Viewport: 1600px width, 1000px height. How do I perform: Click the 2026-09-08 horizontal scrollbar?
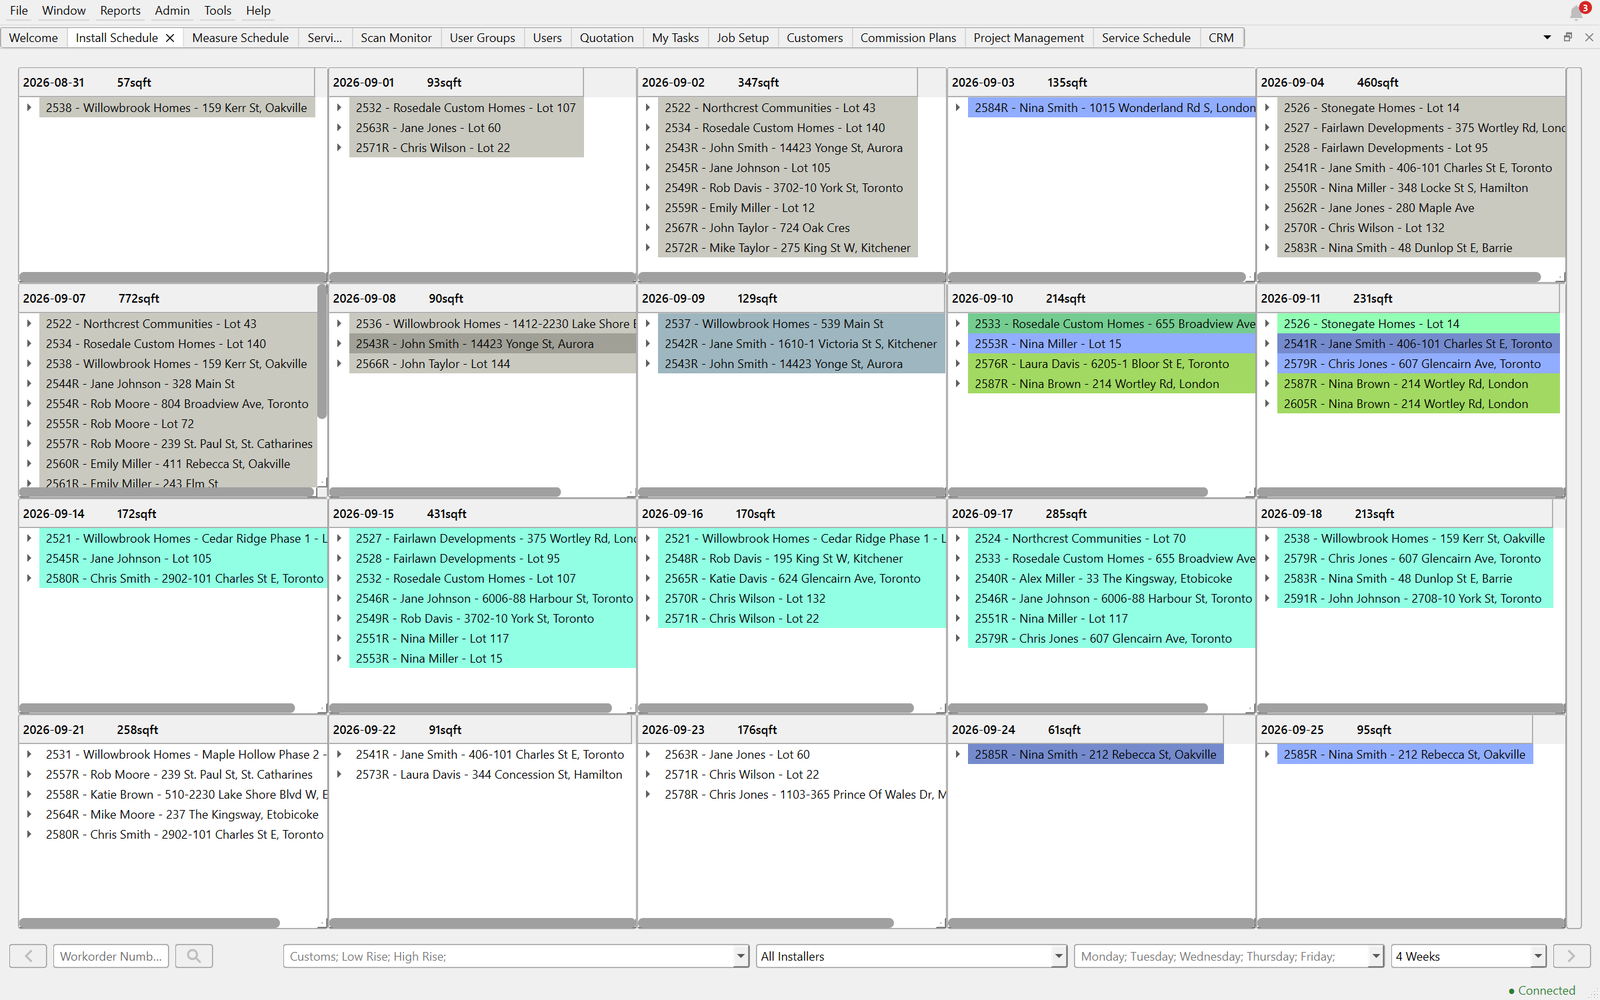point(445,492)
